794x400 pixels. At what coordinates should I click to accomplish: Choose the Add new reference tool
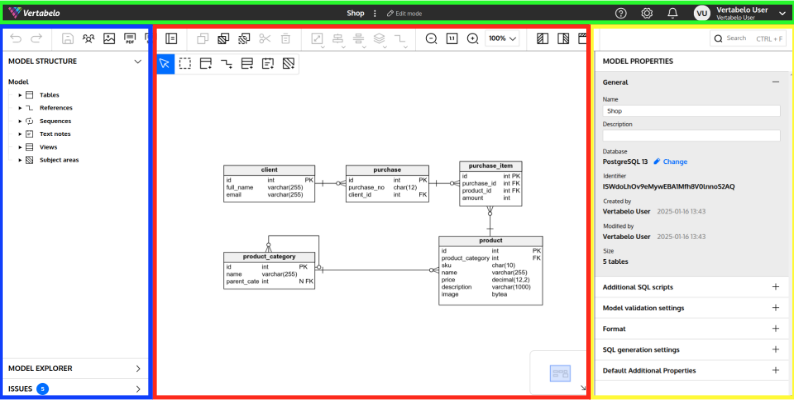pyautogui.click(x=226, y=64)
